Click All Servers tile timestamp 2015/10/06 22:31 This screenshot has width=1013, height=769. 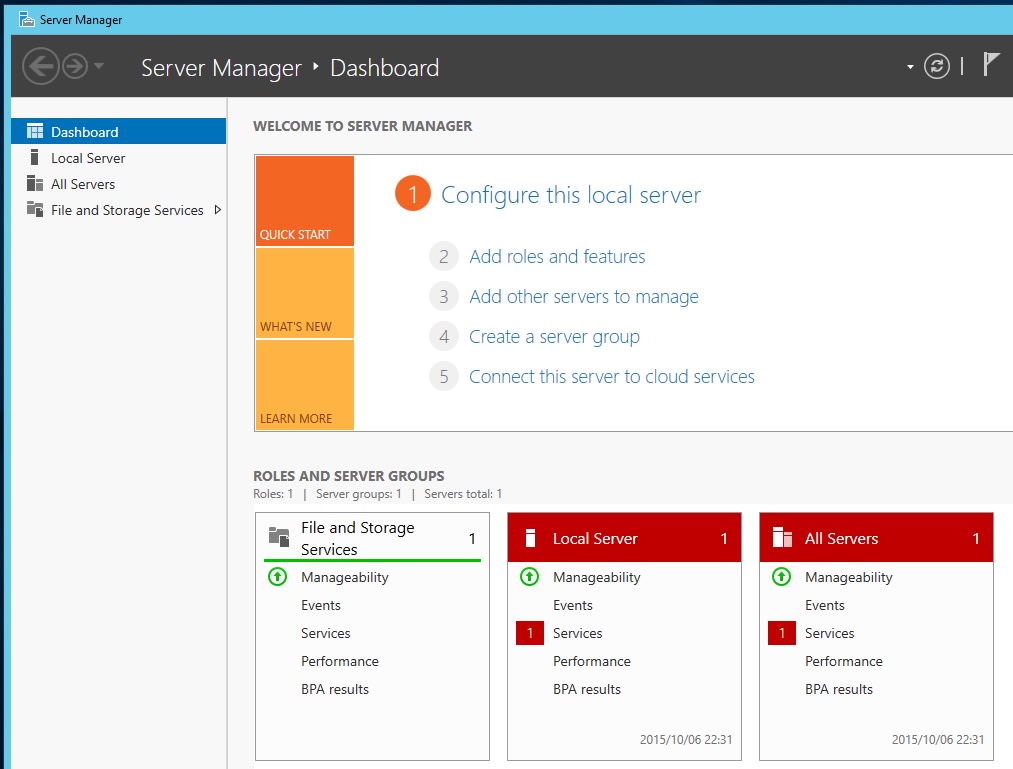click(938, 739)
